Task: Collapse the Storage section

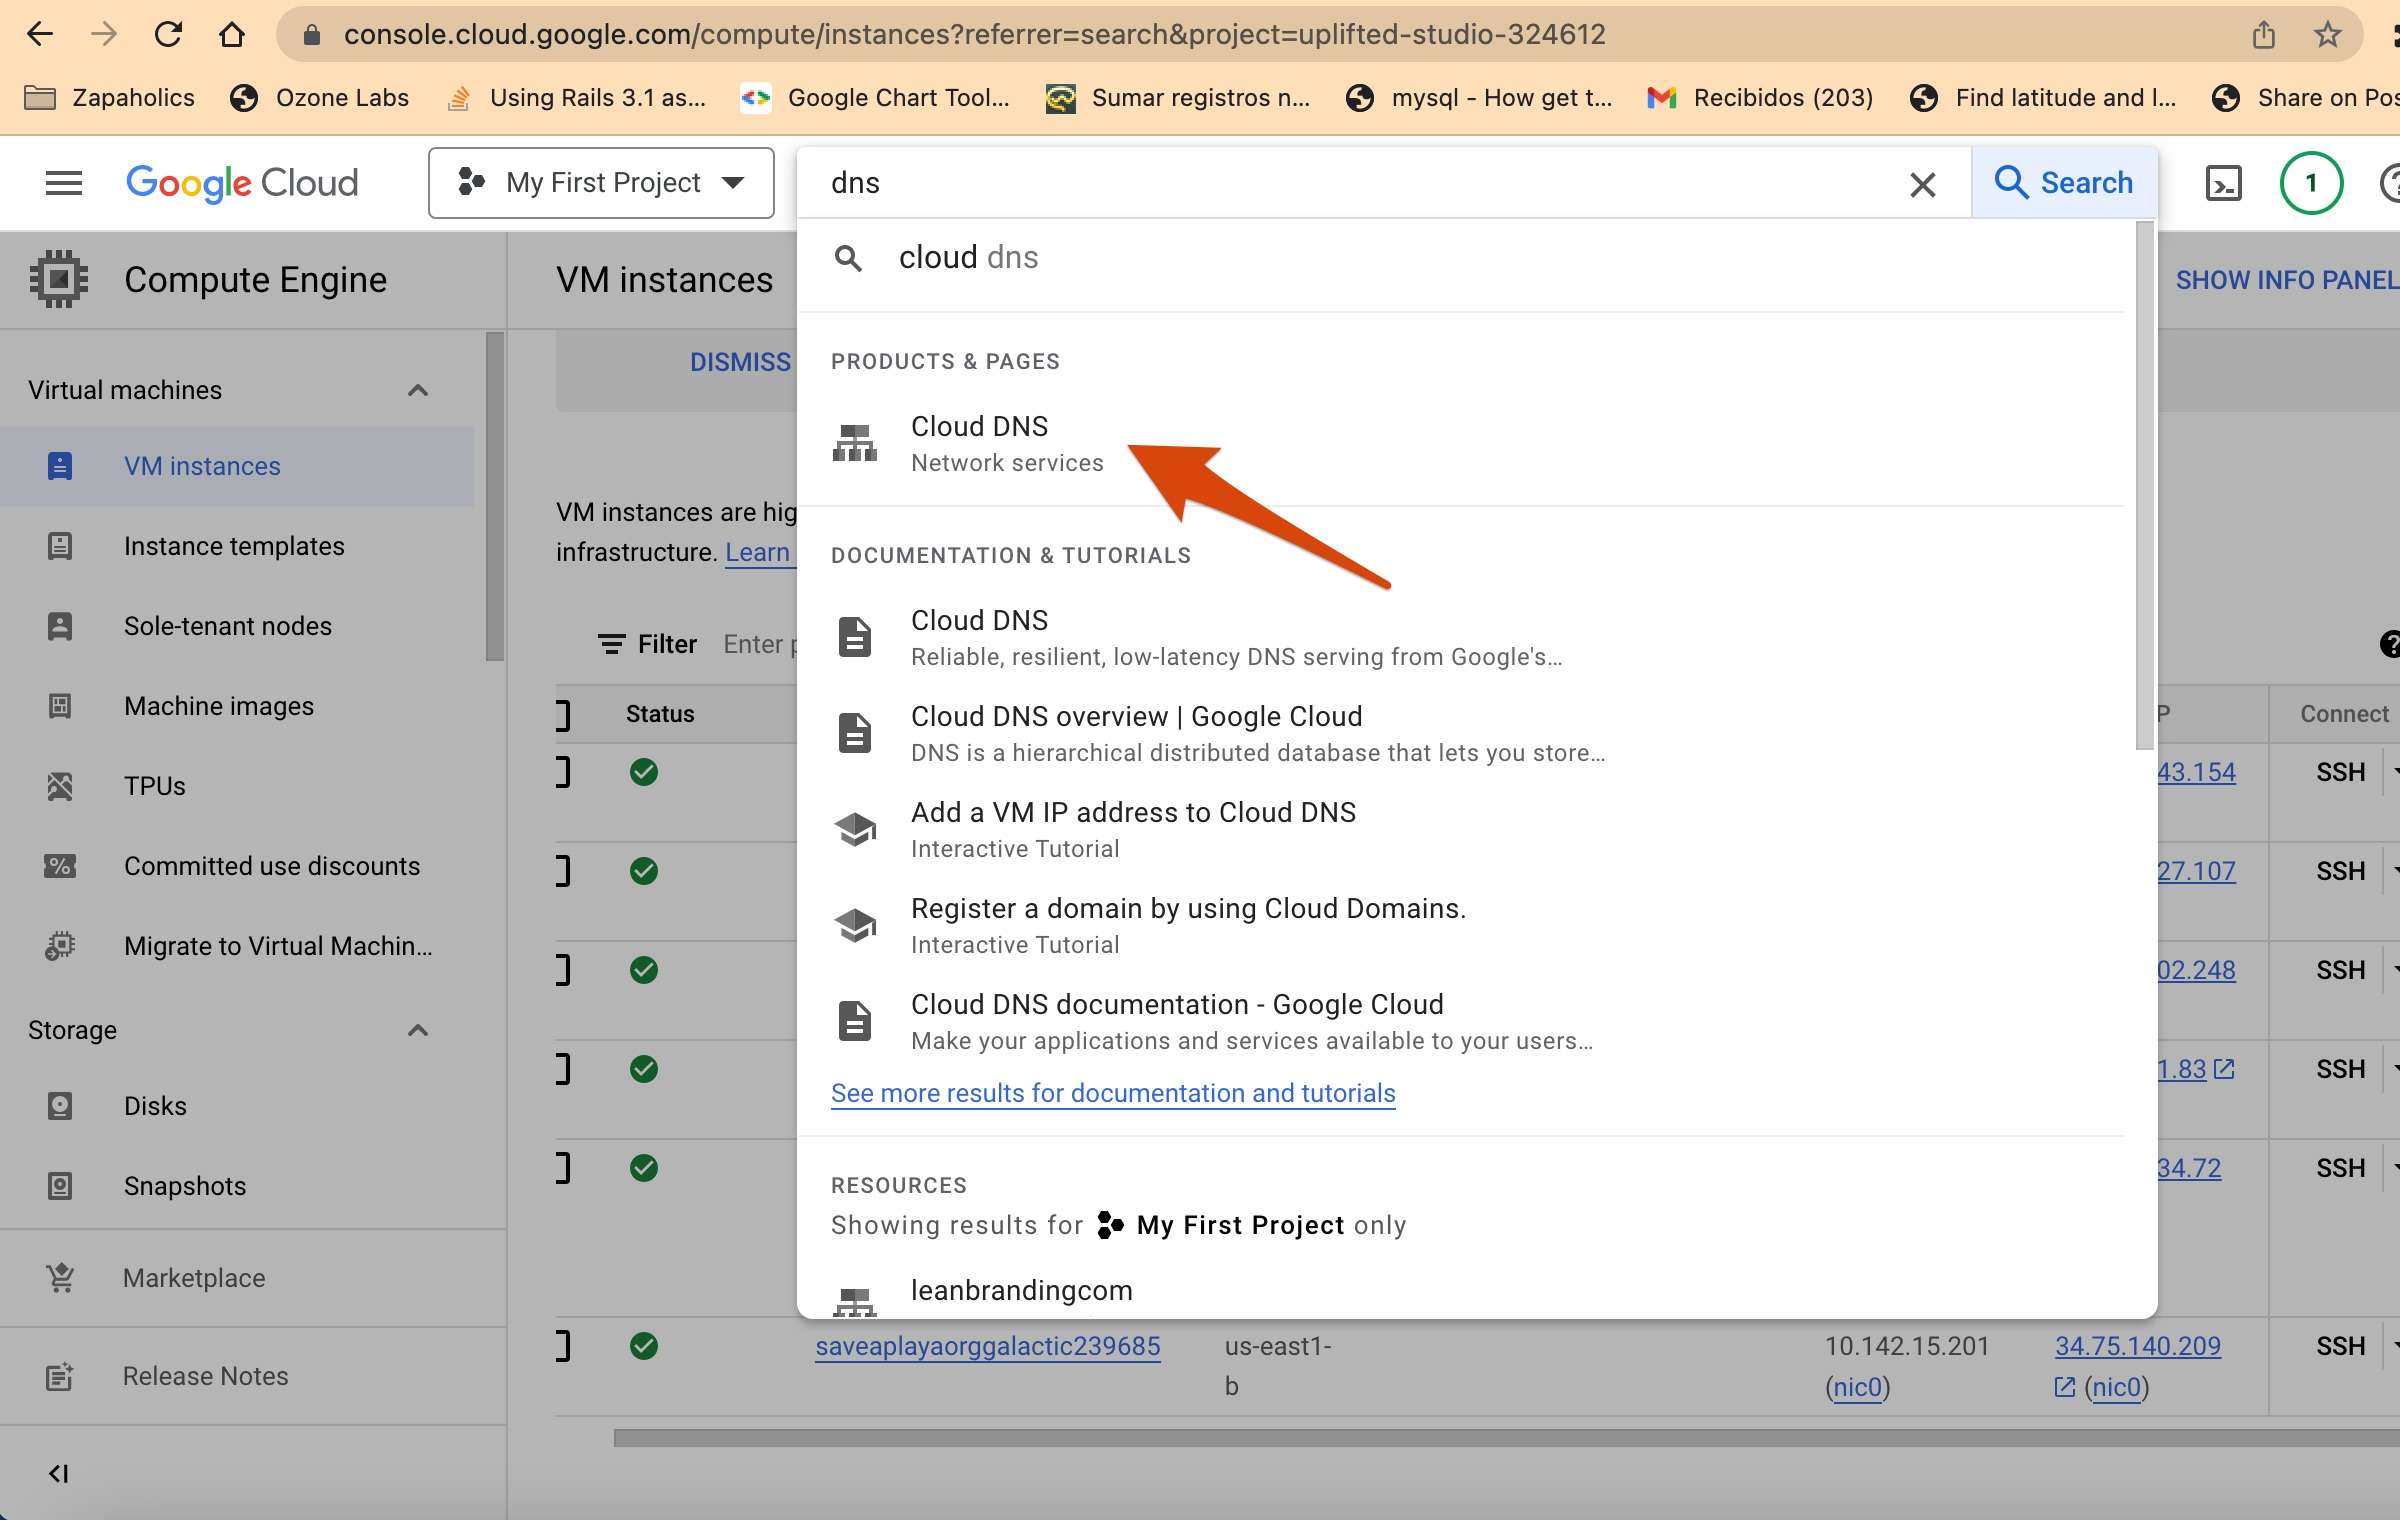Action: [418, 1030]
